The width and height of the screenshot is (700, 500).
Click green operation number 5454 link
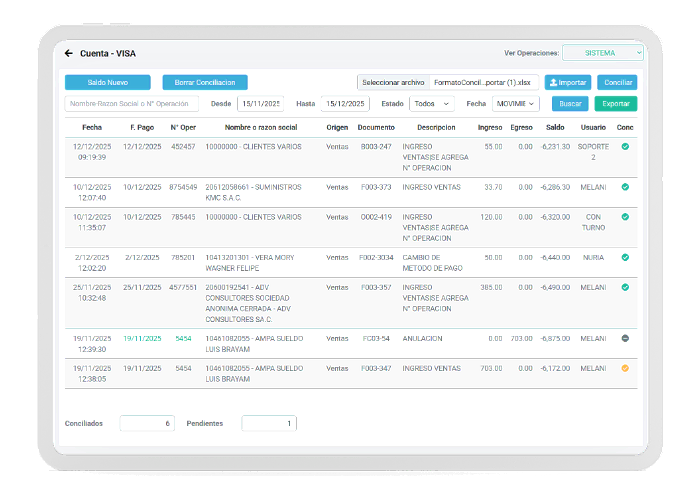pyautogui.click(x=183, y=338)
